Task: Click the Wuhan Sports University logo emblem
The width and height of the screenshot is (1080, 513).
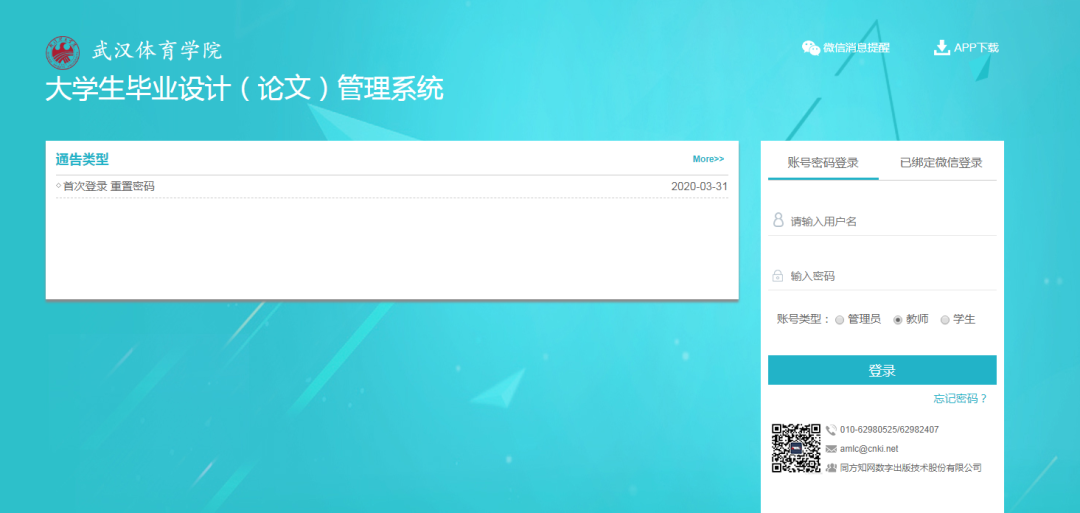Action: (x=62, y=51)
